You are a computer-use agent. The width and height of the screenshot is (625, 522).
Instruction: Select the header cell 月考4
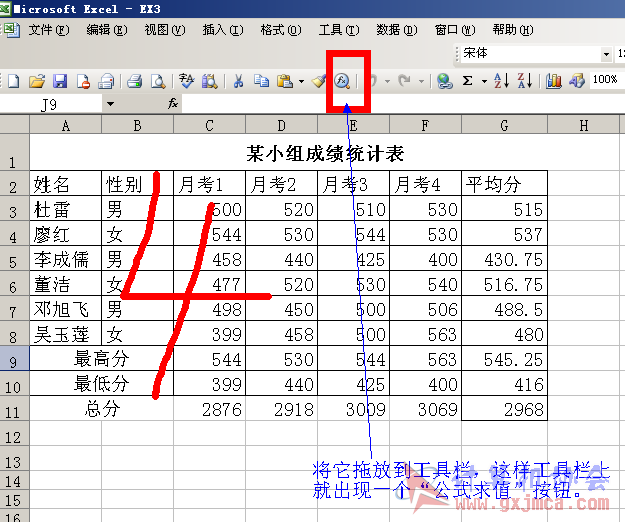(x=425, y=184)
